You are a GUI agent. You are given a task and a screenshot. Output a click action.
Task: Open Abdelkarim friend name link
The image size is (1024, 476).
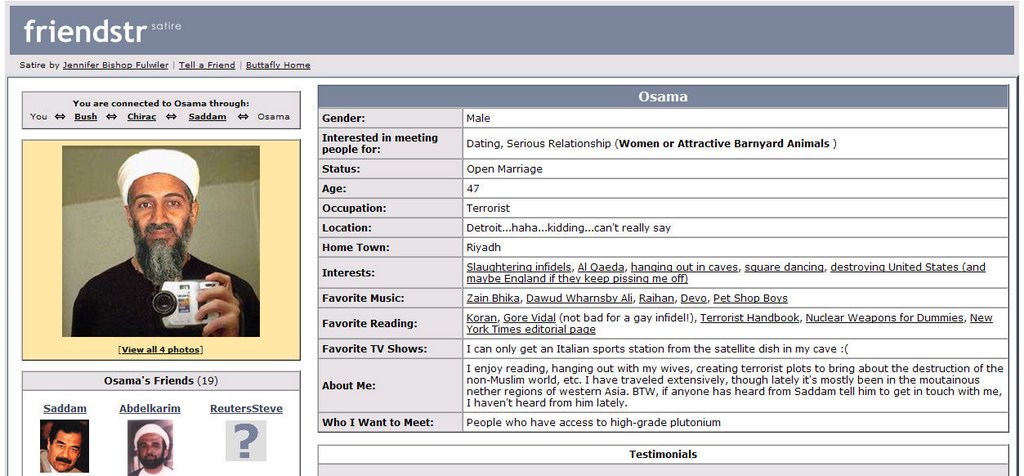click(x=150, y=409)
